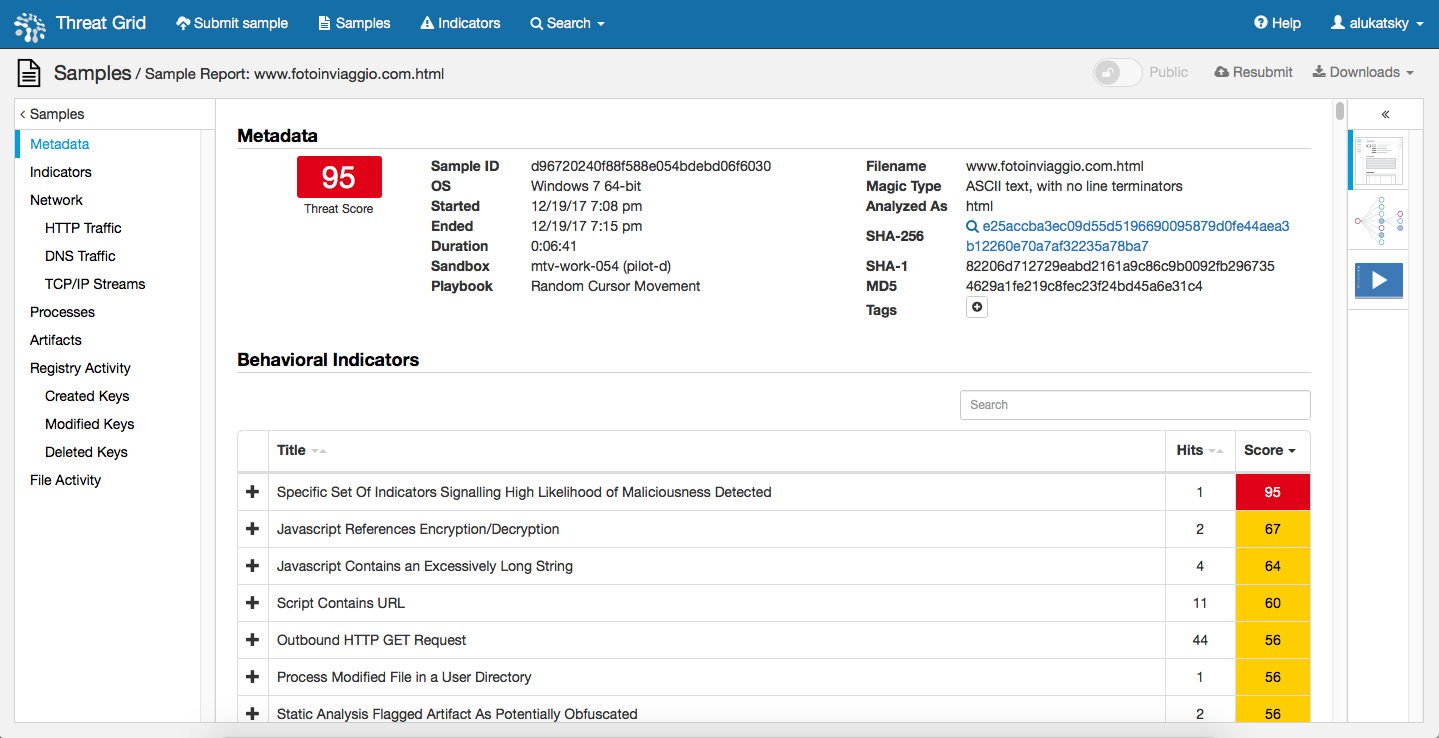The image size is (1439, 738).
Task: Play the sample analysis video thumbnail
Action: pos(1378,280)
